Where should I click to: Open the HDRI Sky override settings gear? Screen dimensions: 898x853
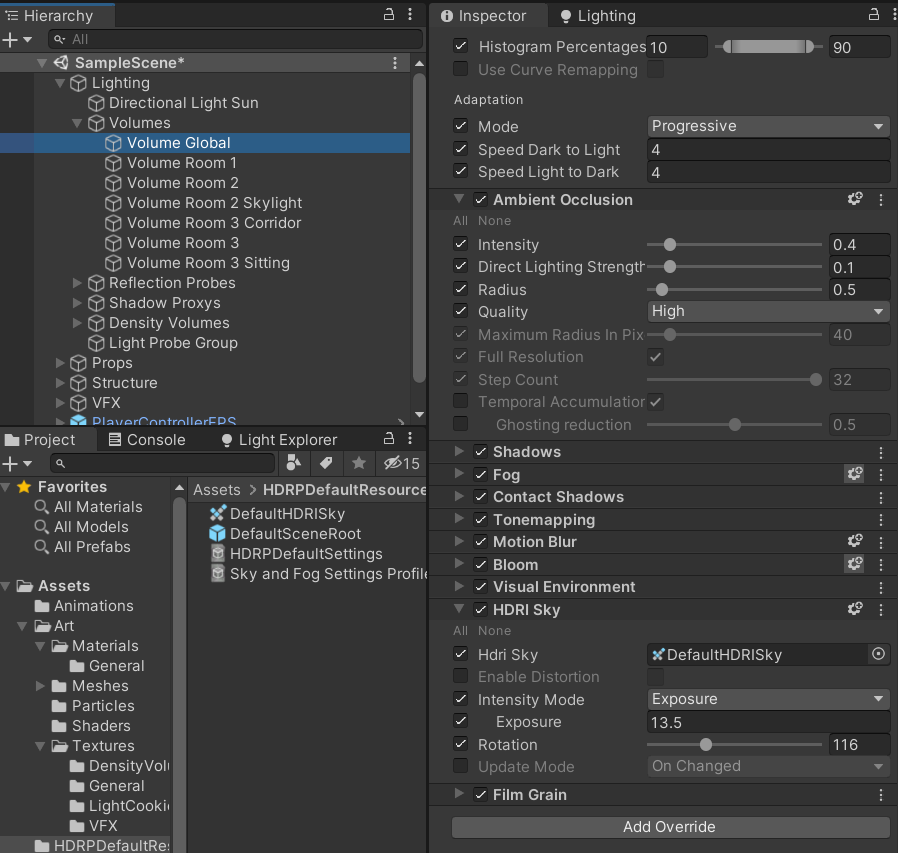pos(855,609)
